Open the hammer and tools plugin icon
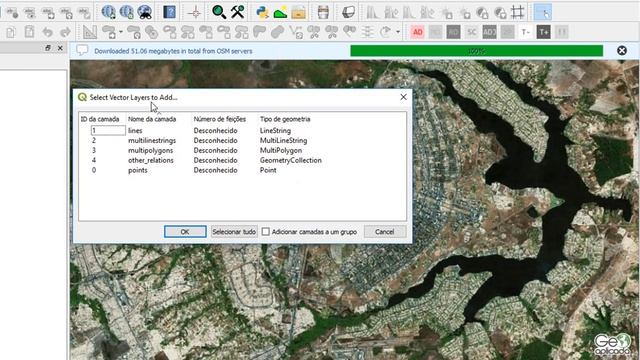 238,12
